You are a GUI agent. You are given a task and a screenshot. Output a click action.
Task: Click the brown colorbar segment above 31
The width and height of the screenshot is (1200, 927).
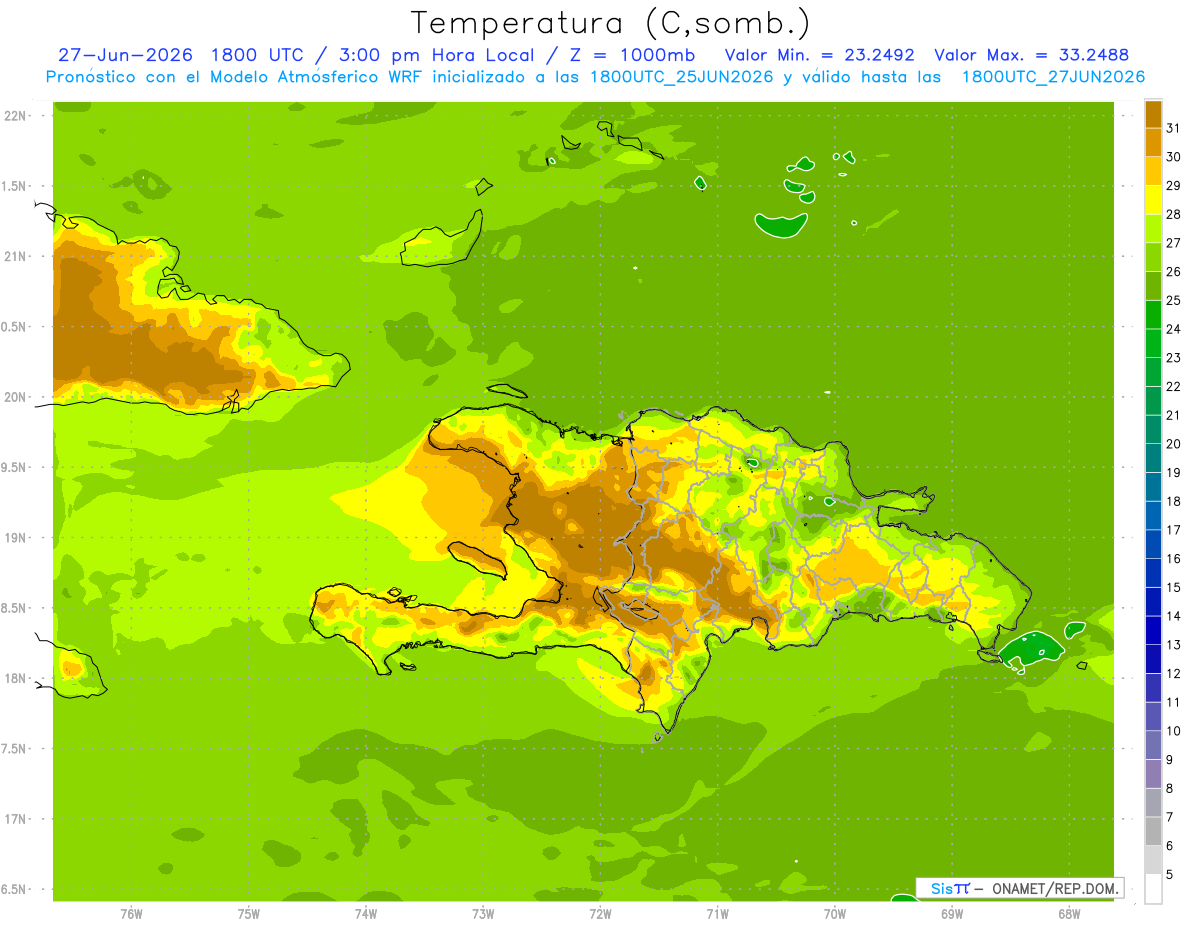(1153, 114)
